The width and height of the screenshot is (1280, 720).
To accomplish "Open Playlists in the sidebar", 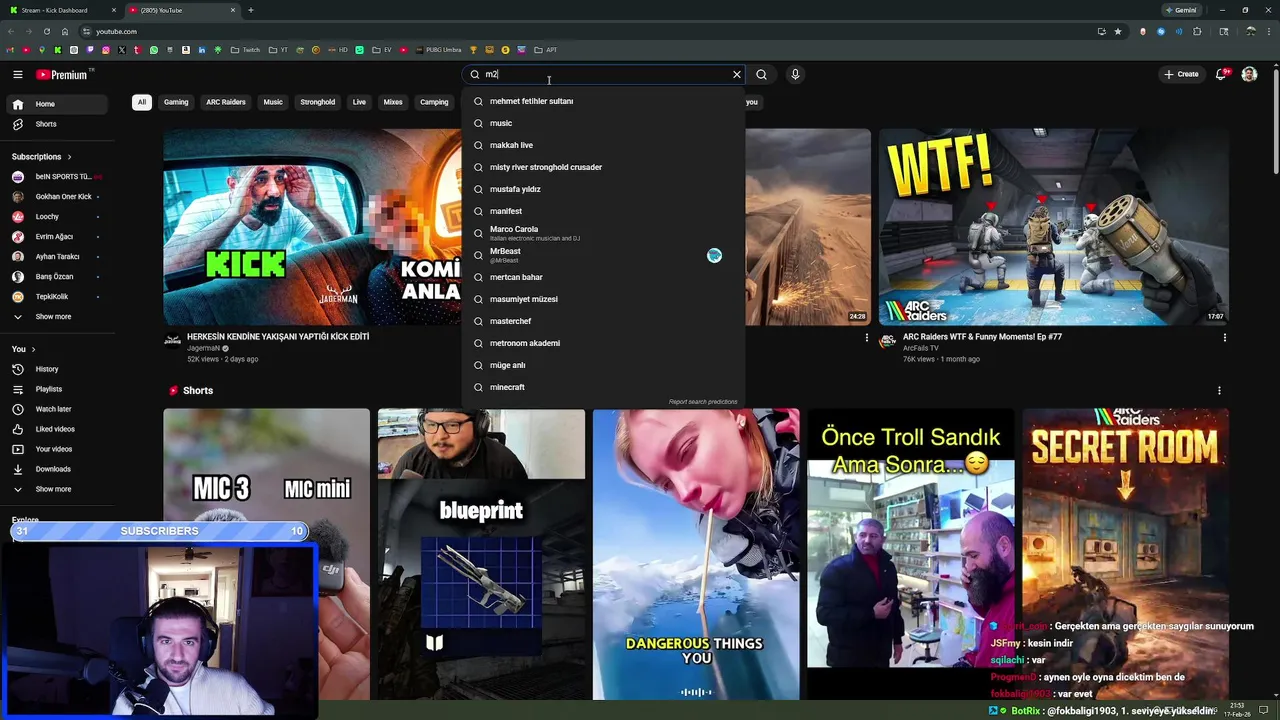I will [x=57, y=389].
